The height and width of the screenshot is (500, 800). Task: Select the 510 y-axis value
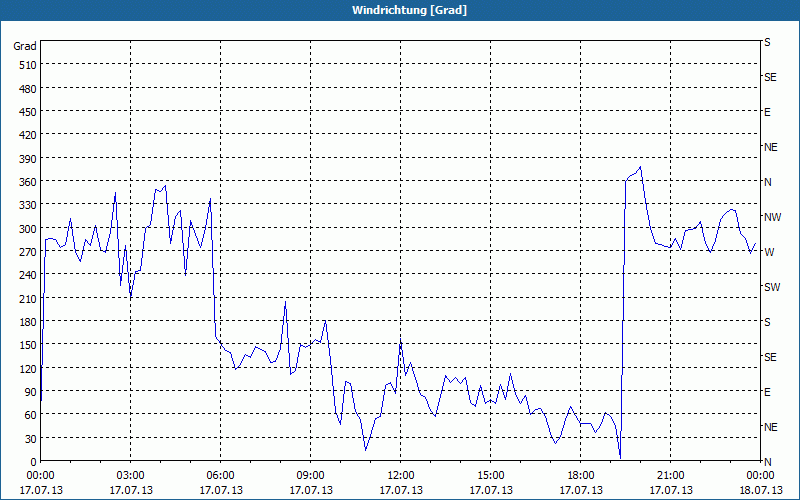point(28,65)
